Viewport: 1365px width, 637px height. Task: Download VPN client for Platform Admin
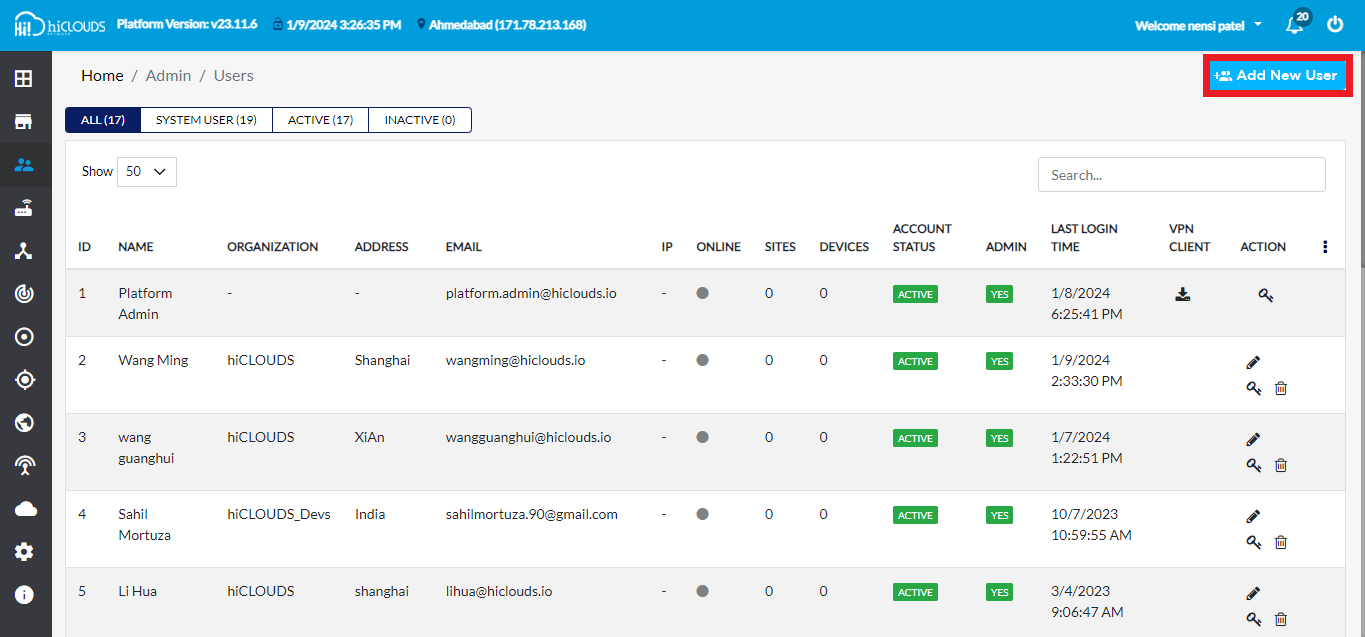point(1182,294)
